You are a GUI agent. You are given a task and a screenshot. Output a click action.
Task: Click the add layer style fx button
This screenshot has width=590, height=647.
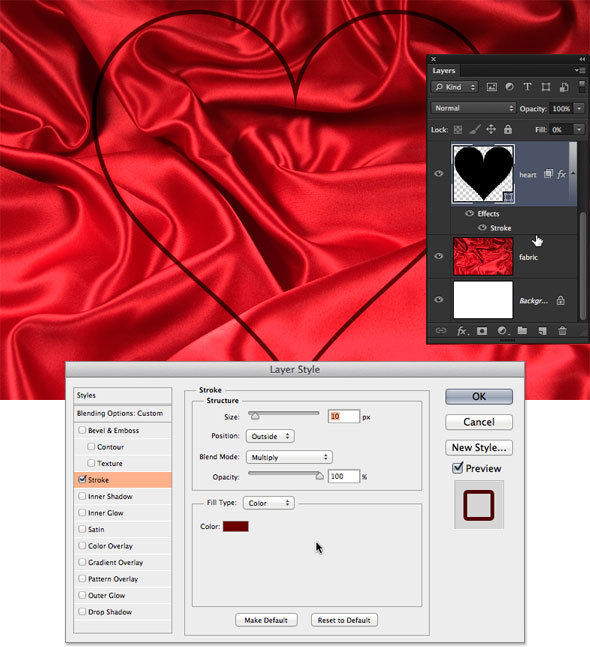click(462, 331)
